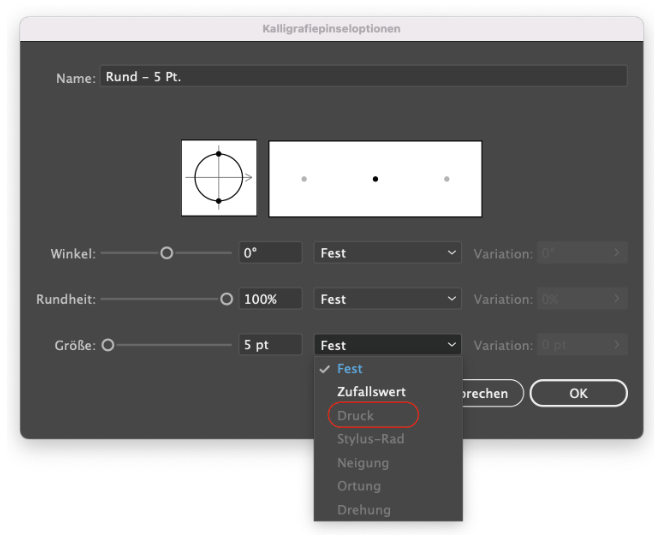Image resolution: width=661 pixels, height=545 pixels.
Task: Select the 'Druck' option in the list
Action: (356, 415)
